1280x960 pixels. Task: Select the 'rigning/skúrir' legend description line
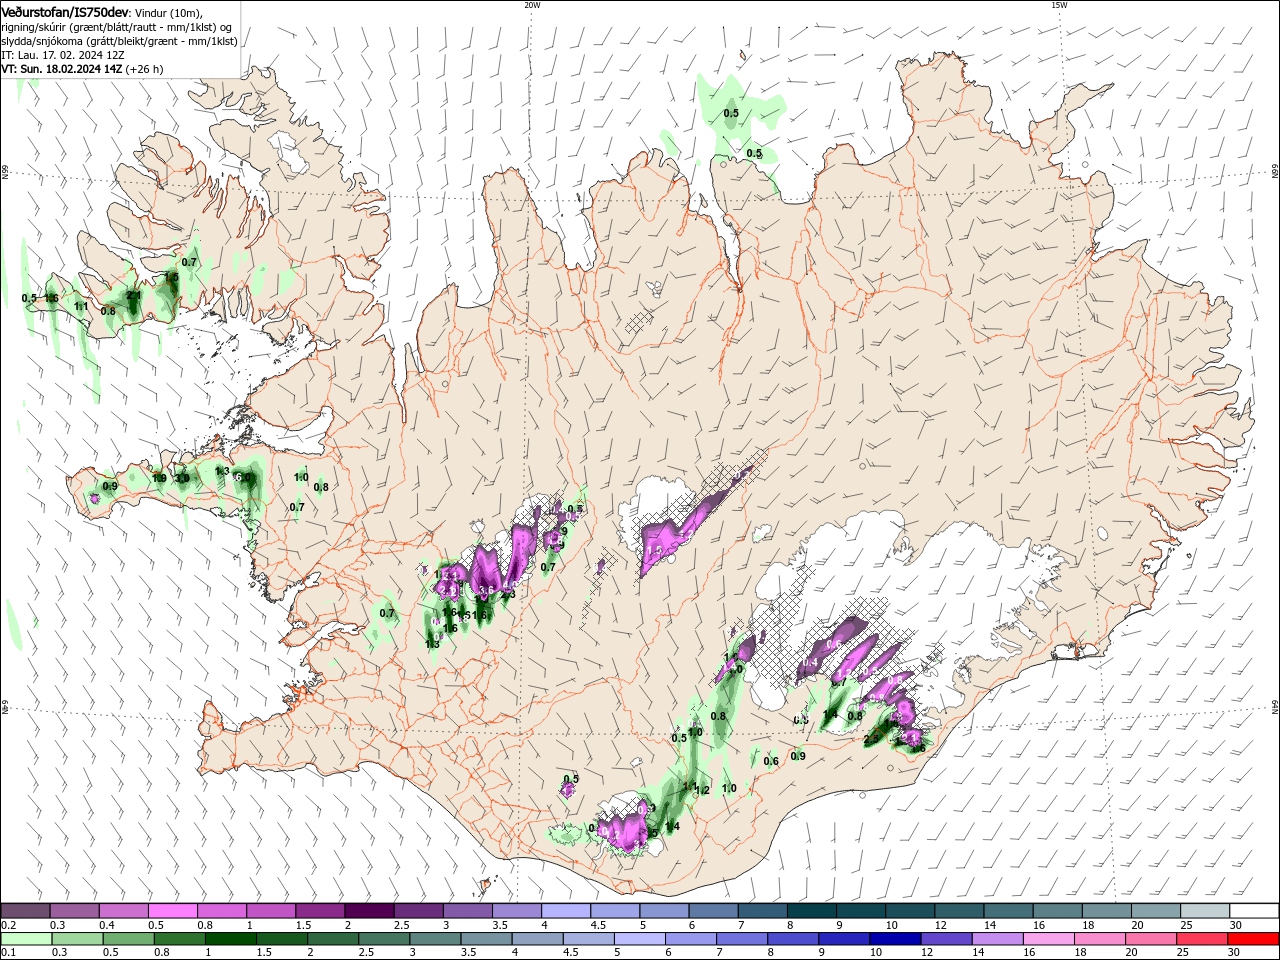point(117,27)
